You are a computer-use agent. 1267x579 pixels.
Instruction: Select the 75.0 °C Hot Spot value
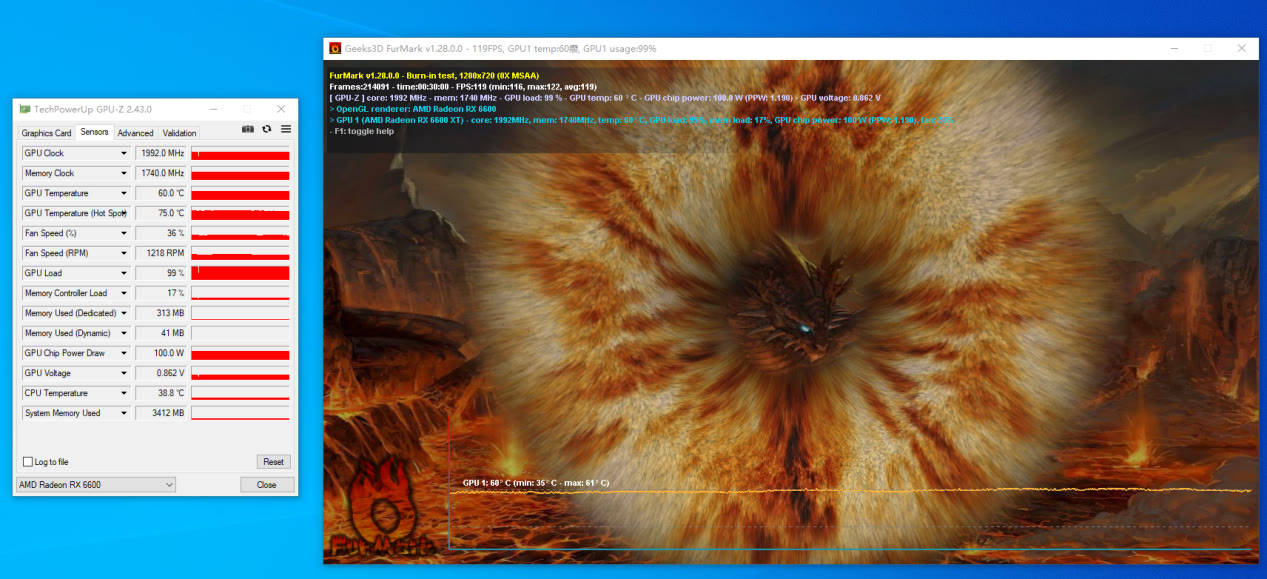point(161,213)
